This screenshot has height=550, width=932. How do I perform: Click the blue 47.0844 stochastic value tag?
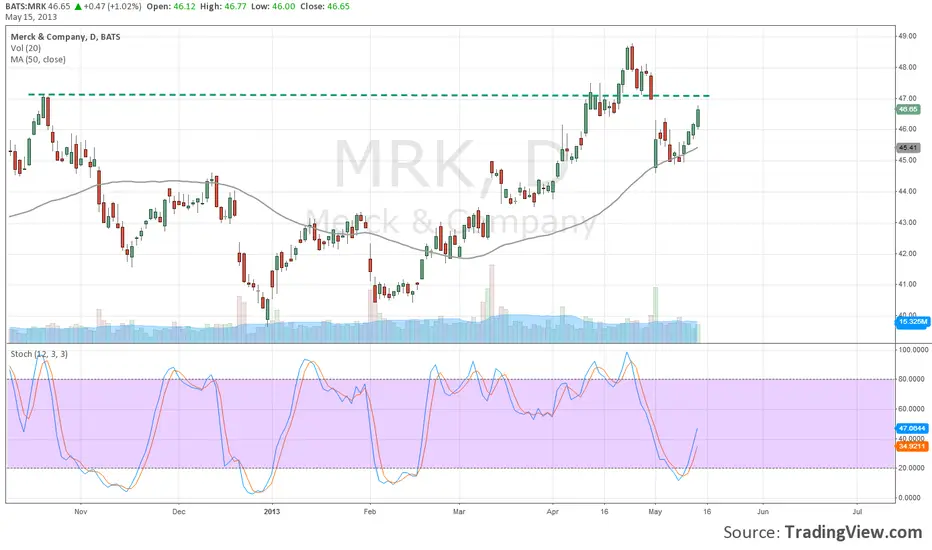(912, 428)
